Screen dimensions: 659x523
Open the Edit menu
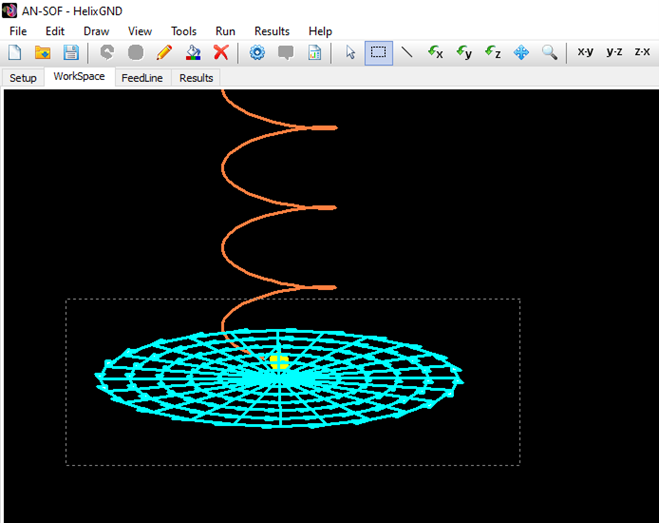pos(55,31)
